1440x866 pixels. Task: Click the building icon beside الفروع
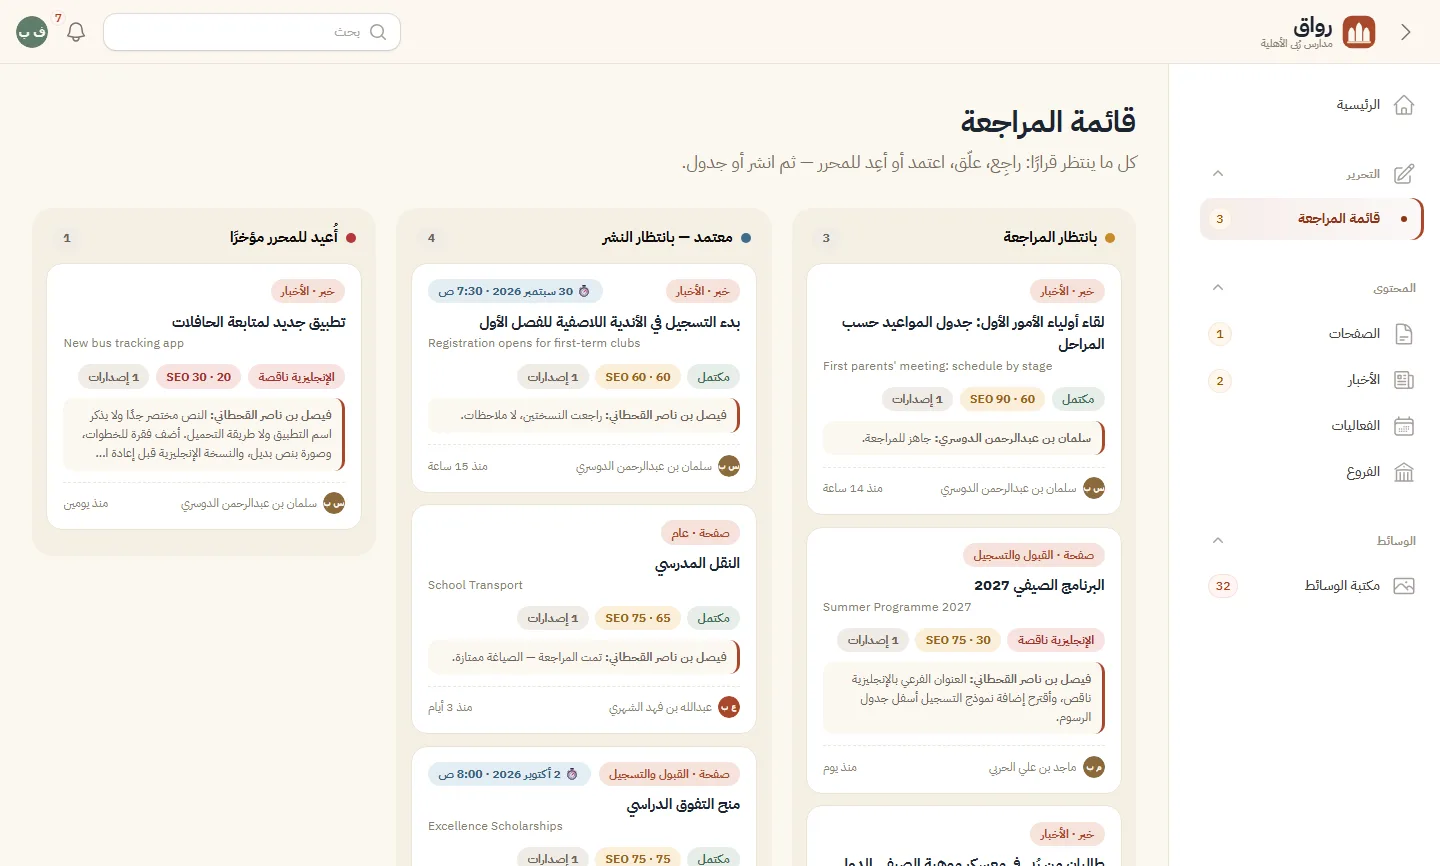click(1404, 472)
